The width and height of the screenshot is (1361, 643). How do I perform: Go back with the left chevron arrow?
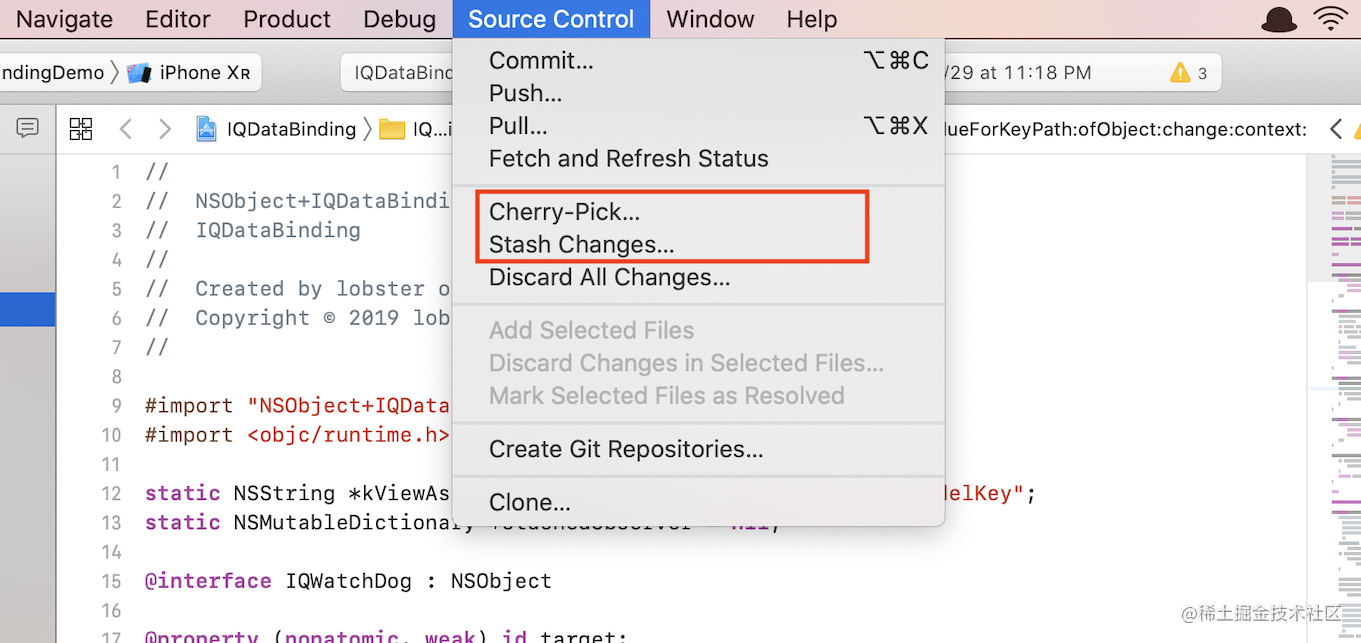125,128
